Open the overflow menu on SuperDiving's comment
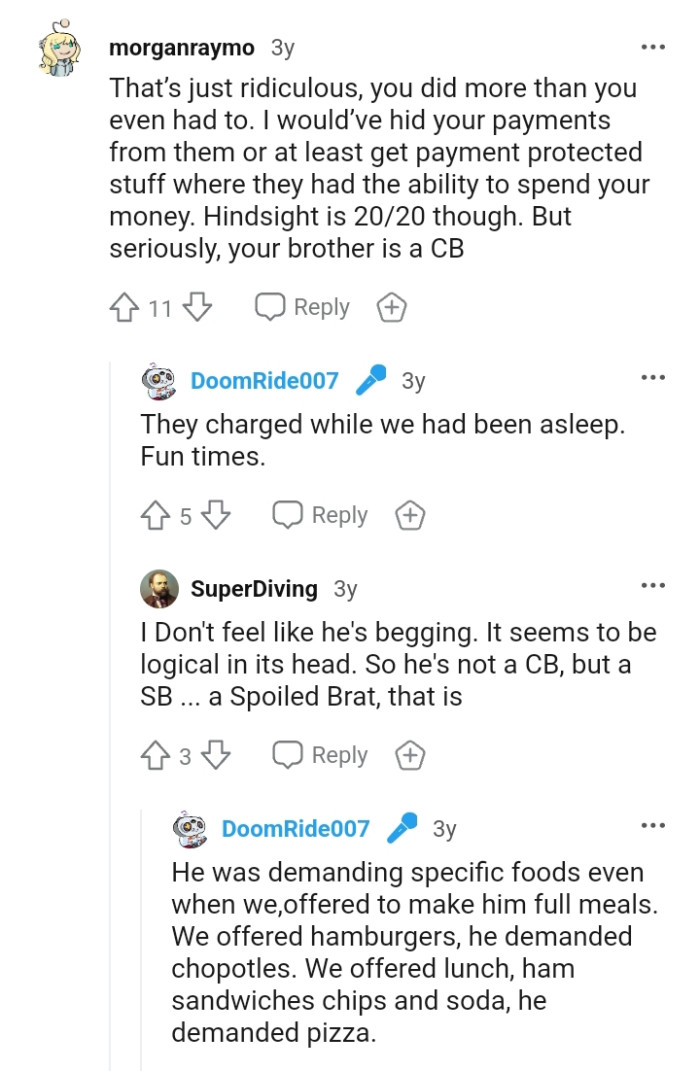The height and width of the screenshot is (1071, 700). (653, 584)
